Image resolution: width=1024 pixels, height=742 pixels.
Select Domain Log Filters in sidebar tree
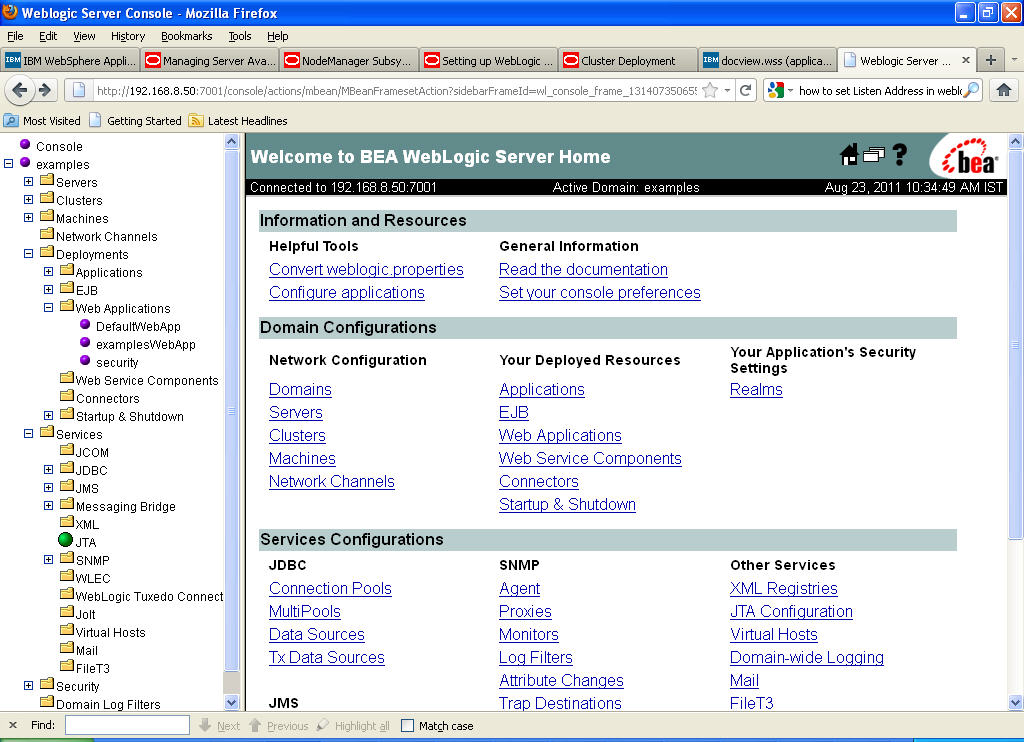point(108,704)
